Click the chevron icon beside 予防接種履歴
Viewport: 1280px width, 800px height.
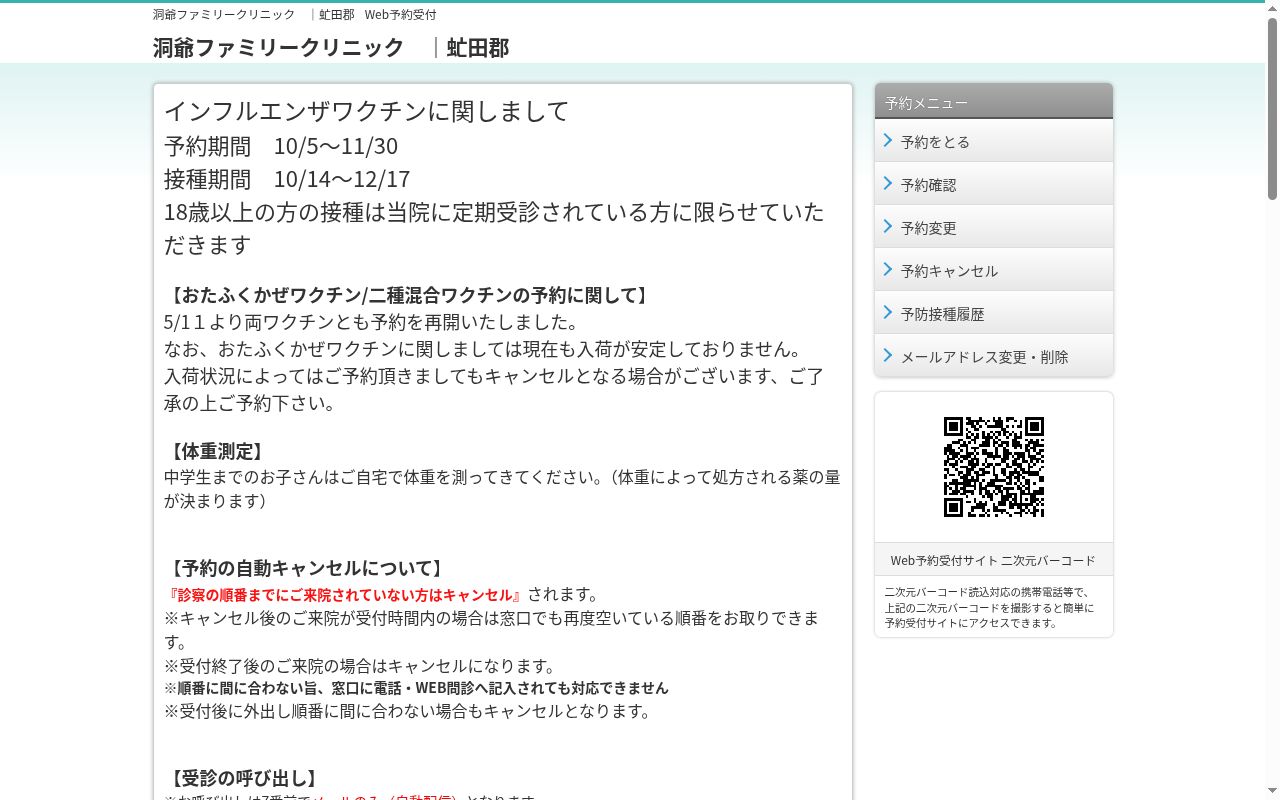(887, 312)
